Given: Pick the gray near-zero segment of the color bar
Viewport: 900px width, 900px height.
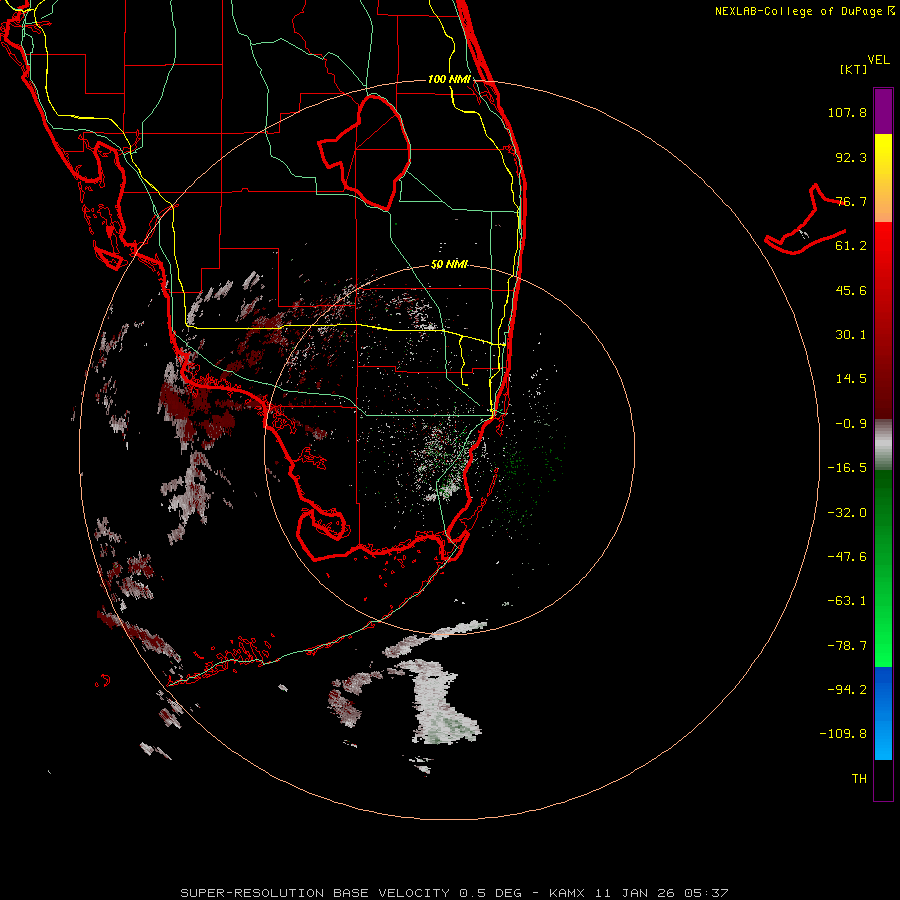Looking at the screenshot, I should [883, 445].
